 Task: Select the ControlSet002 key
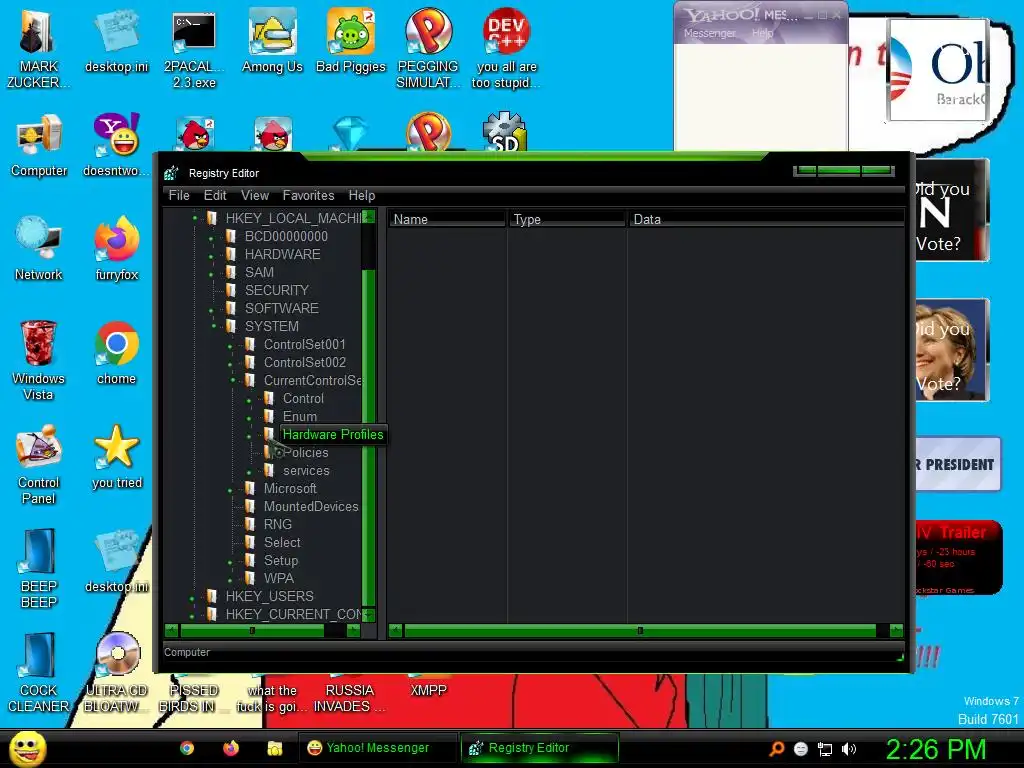pyautogui.click(x=305, y=362)
